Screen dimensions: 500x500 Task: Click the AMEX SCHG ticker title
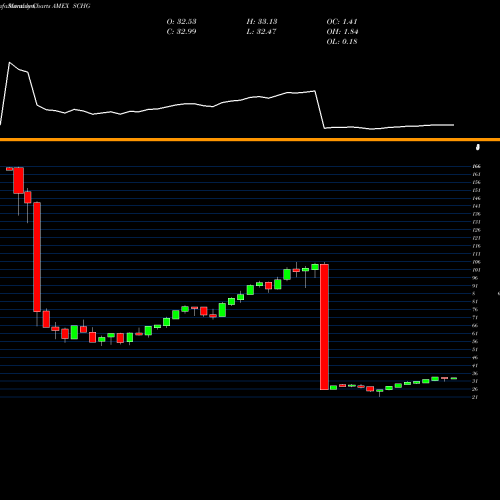pyautogui.click(x=71, y=6)
